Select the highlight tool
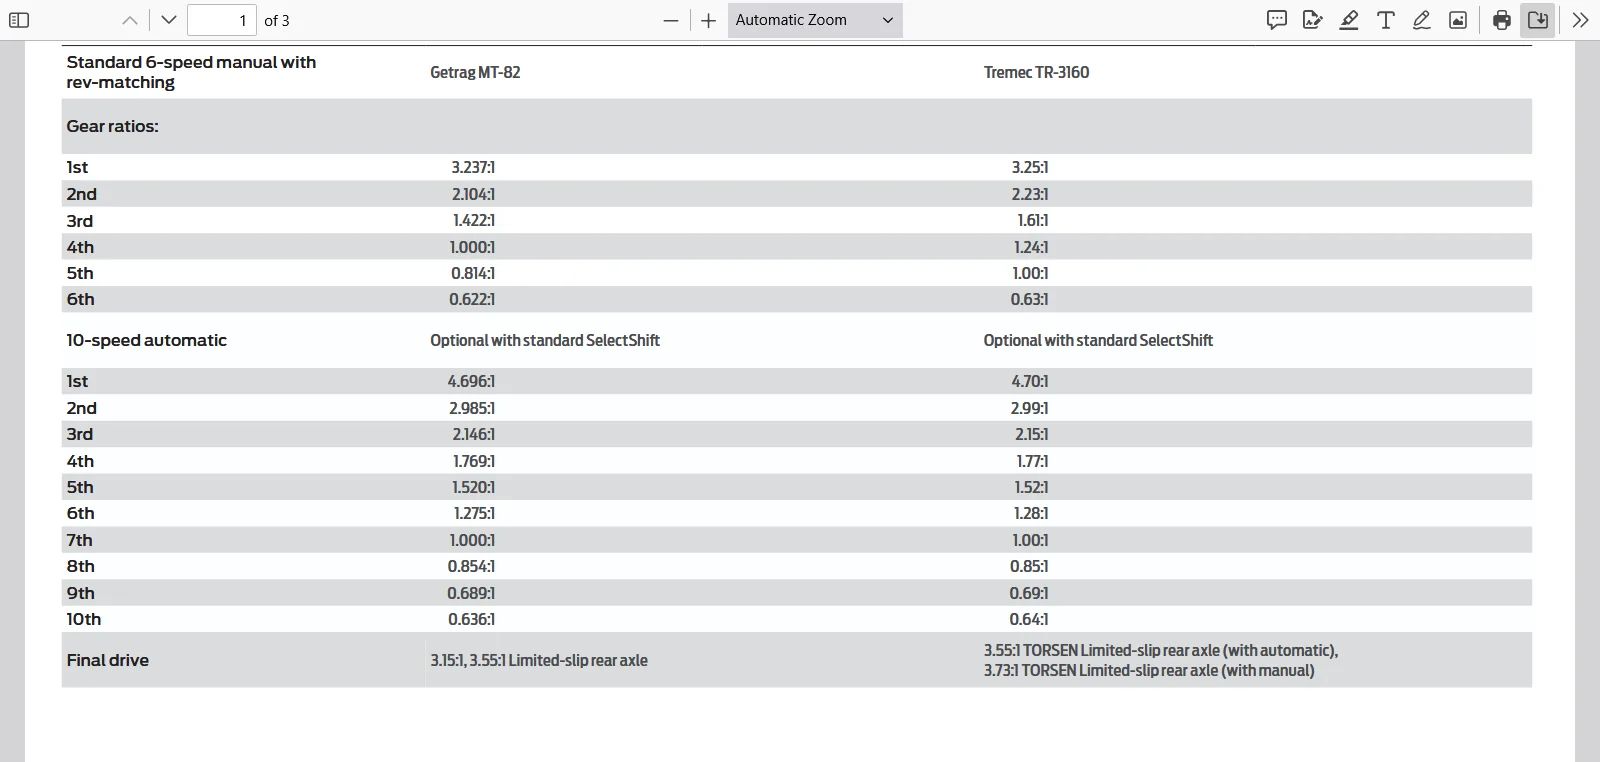This screenshot has width=1600, height=762. (x=1349, y=20)
